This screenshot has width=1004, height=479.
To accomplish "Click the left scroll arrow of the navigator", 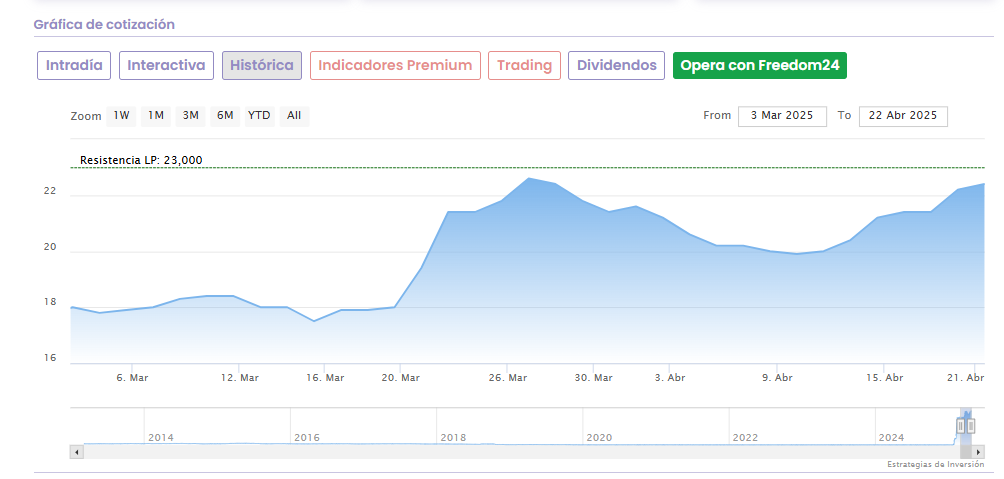I will (x=75, y=452).
